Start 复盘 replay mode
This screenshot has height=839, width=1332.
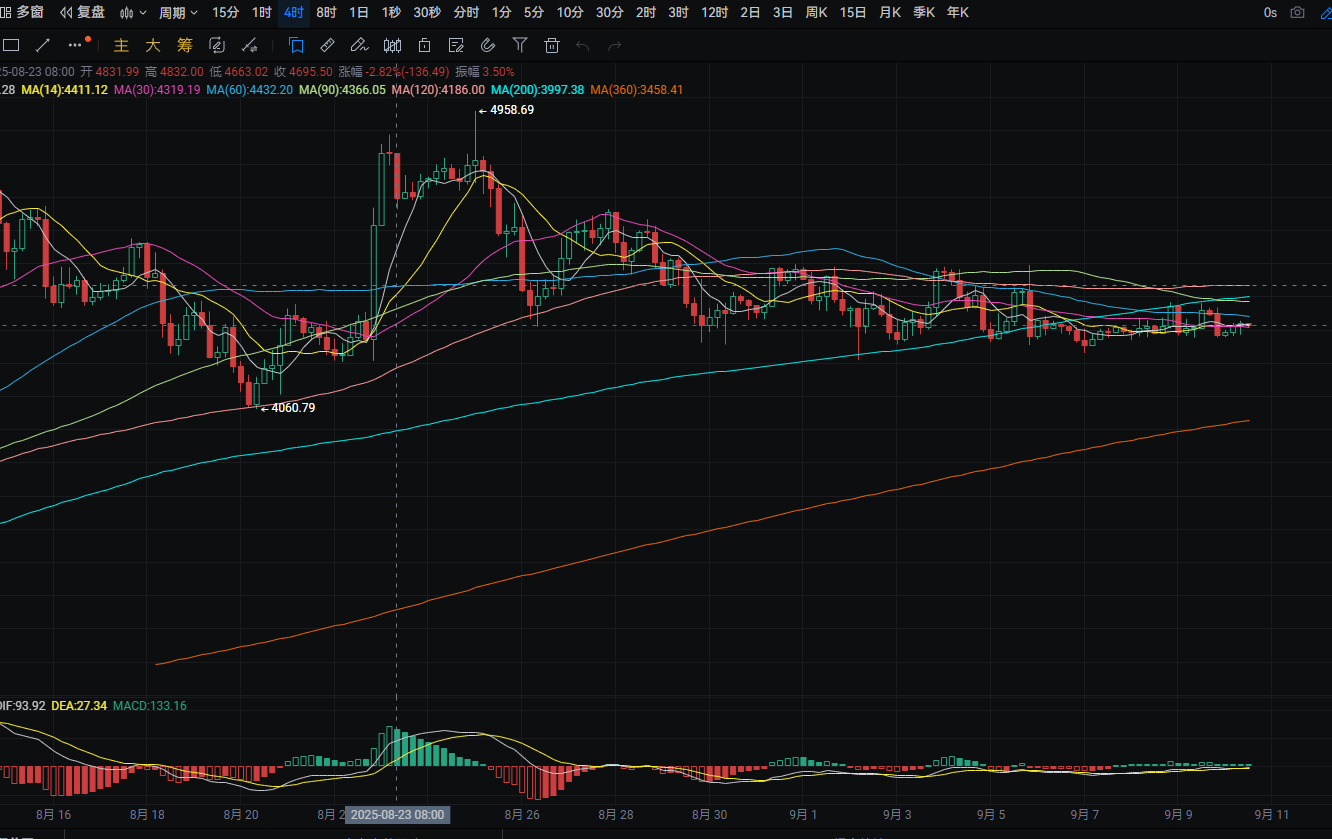pos(82,13)
